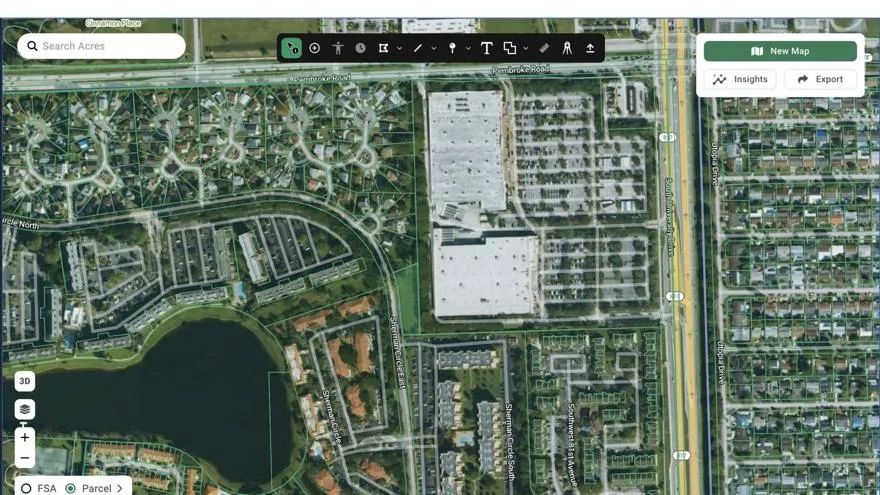Expand Parcel options arrow
Viewport: 880px width, 495px height.
pos(120,488)
